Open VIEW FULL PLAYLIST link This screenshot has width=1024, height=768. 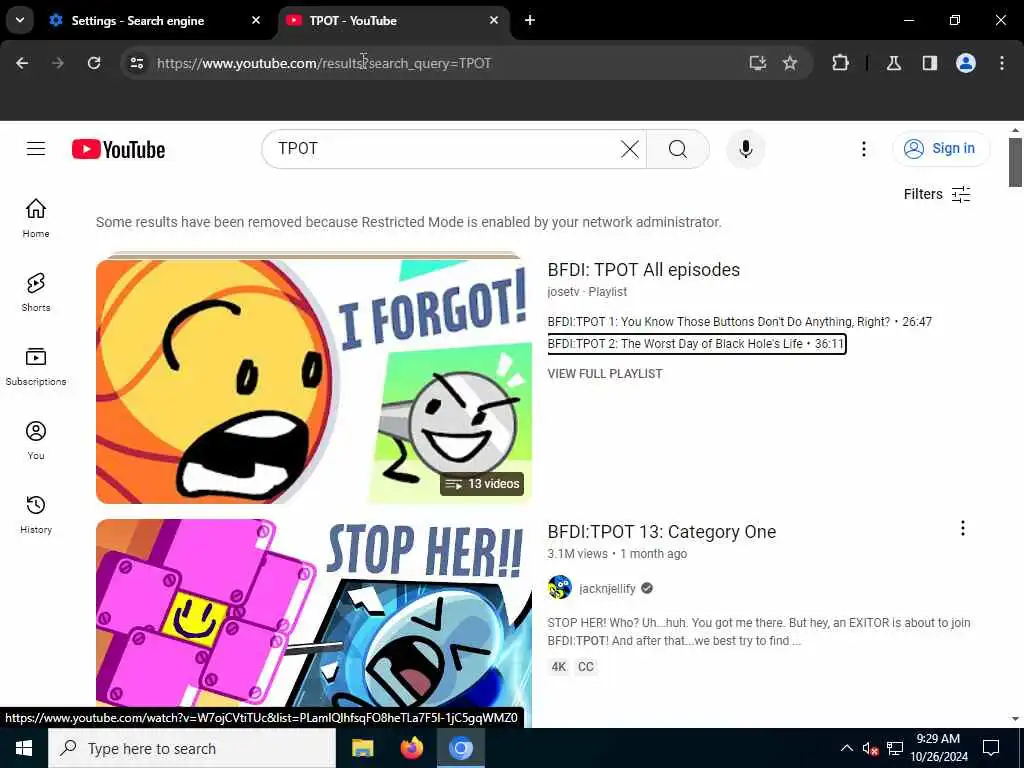point(605,374)
